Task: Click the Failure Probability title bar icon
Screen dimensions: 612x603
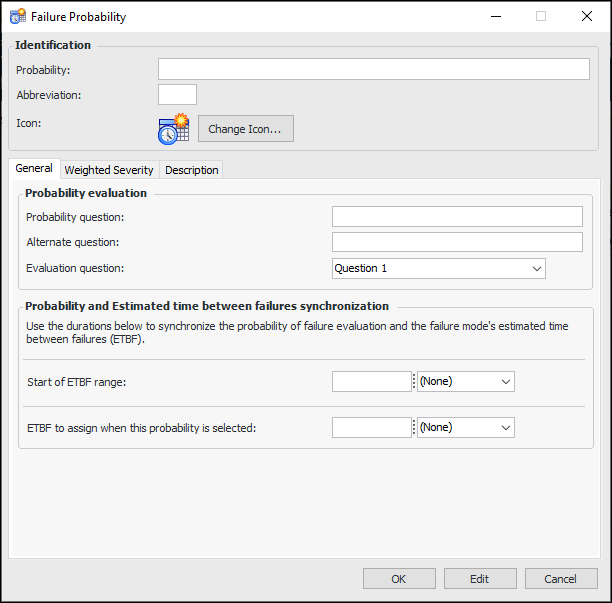Action: 17,17
